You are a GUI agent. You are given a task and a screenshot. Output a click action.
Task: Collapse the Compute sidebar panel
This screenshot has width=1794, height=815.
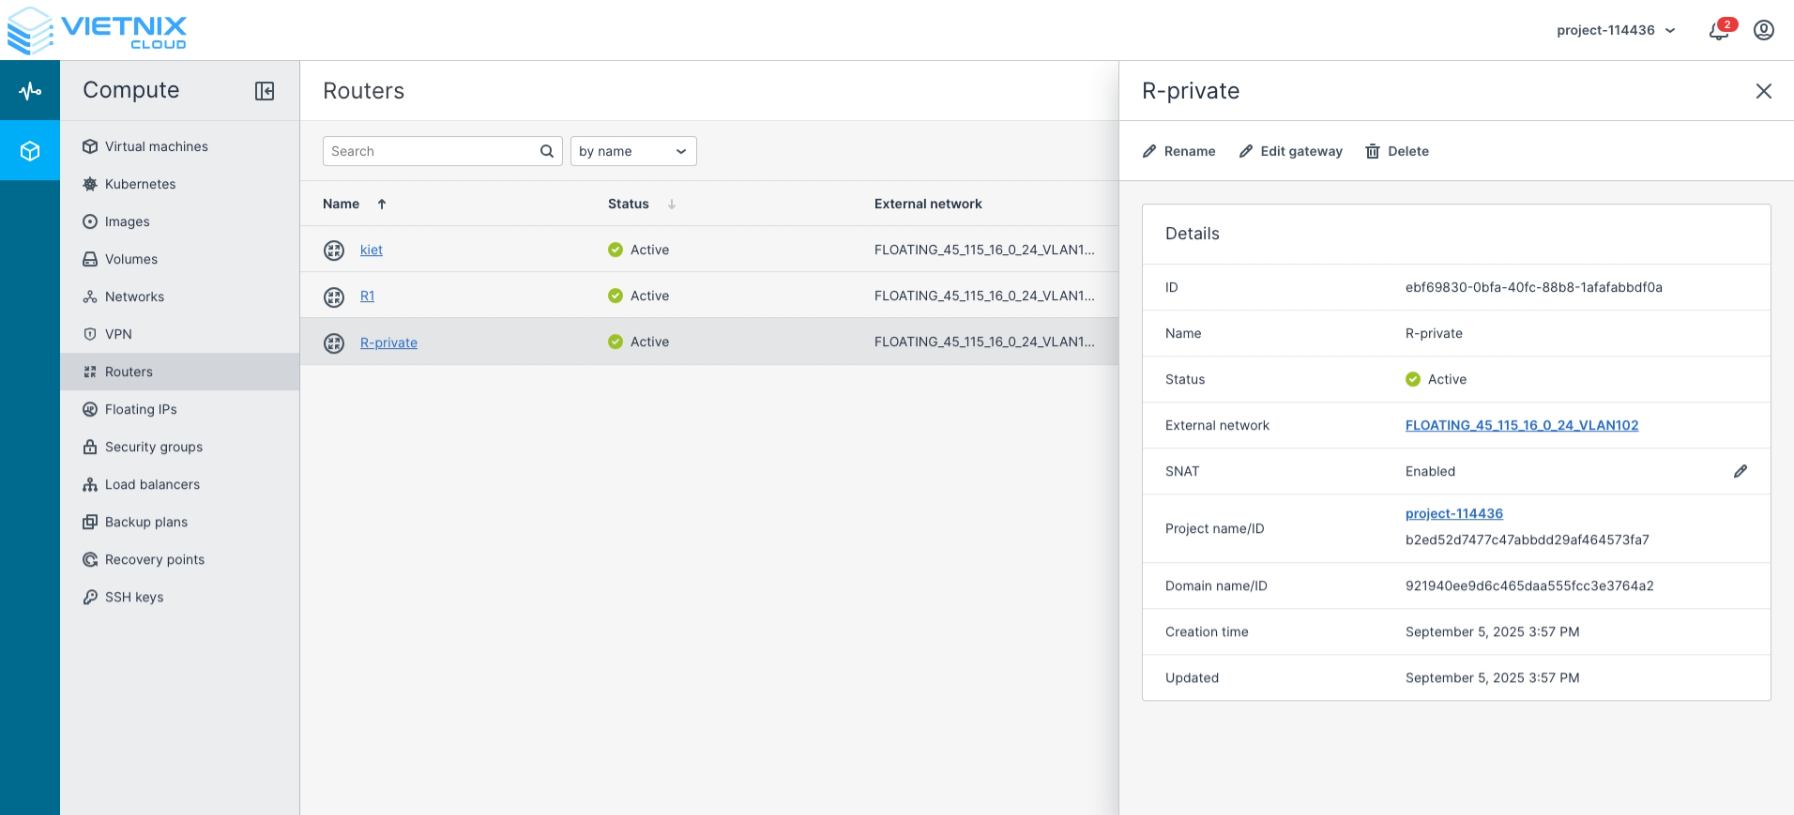(264, 91)
